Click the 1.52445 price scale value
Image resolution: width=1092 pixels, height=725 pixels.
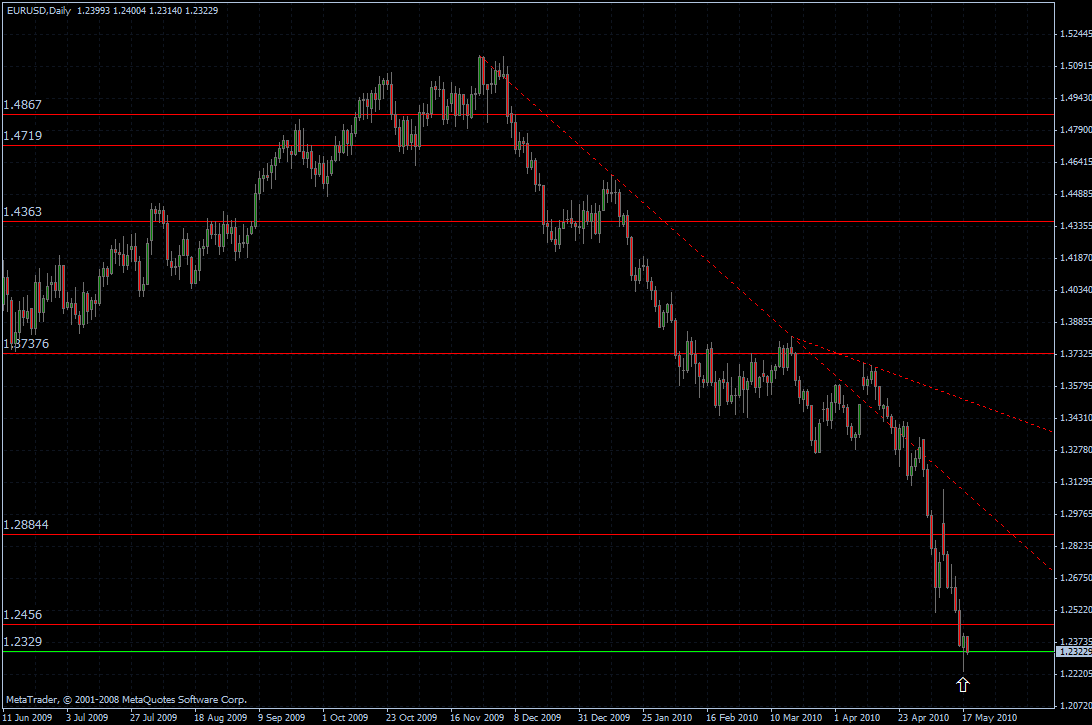[1075, 34]
